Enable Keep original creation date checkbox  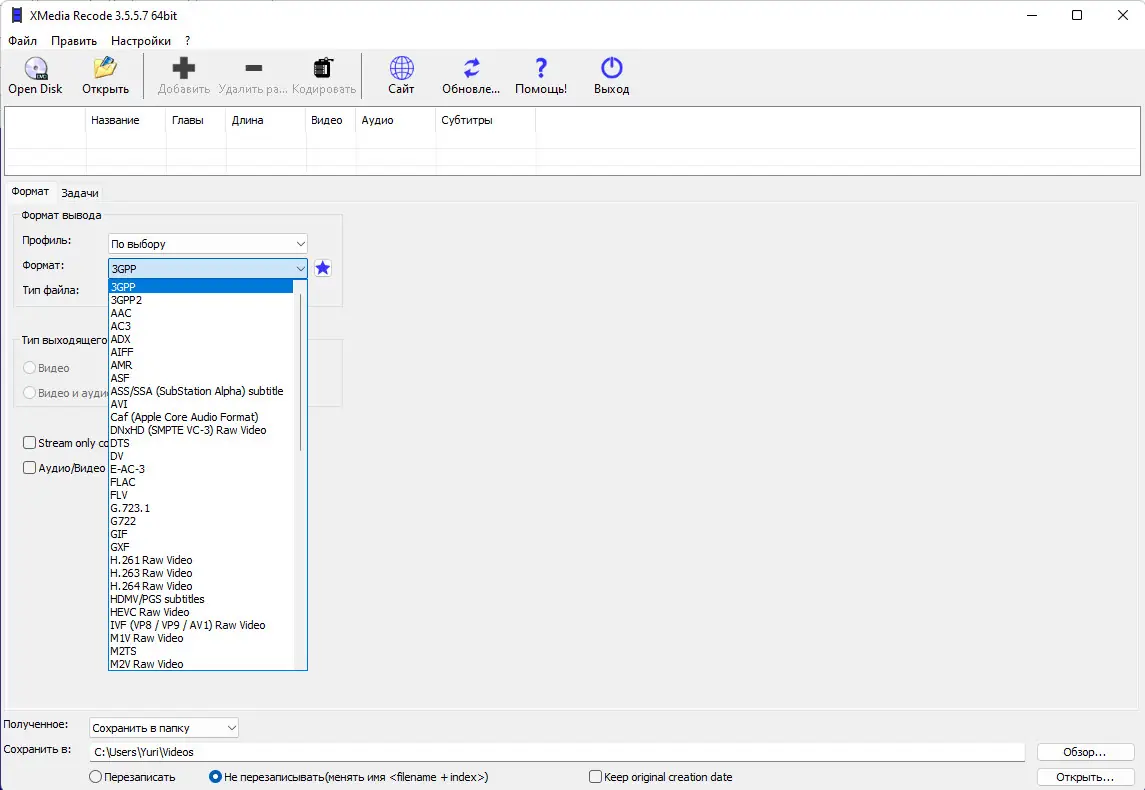click(x=595, y=777)
